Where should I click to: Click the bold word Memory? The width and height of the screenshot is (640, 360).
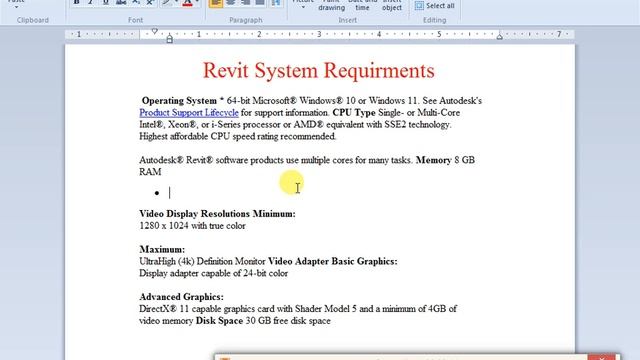[433, 160]
